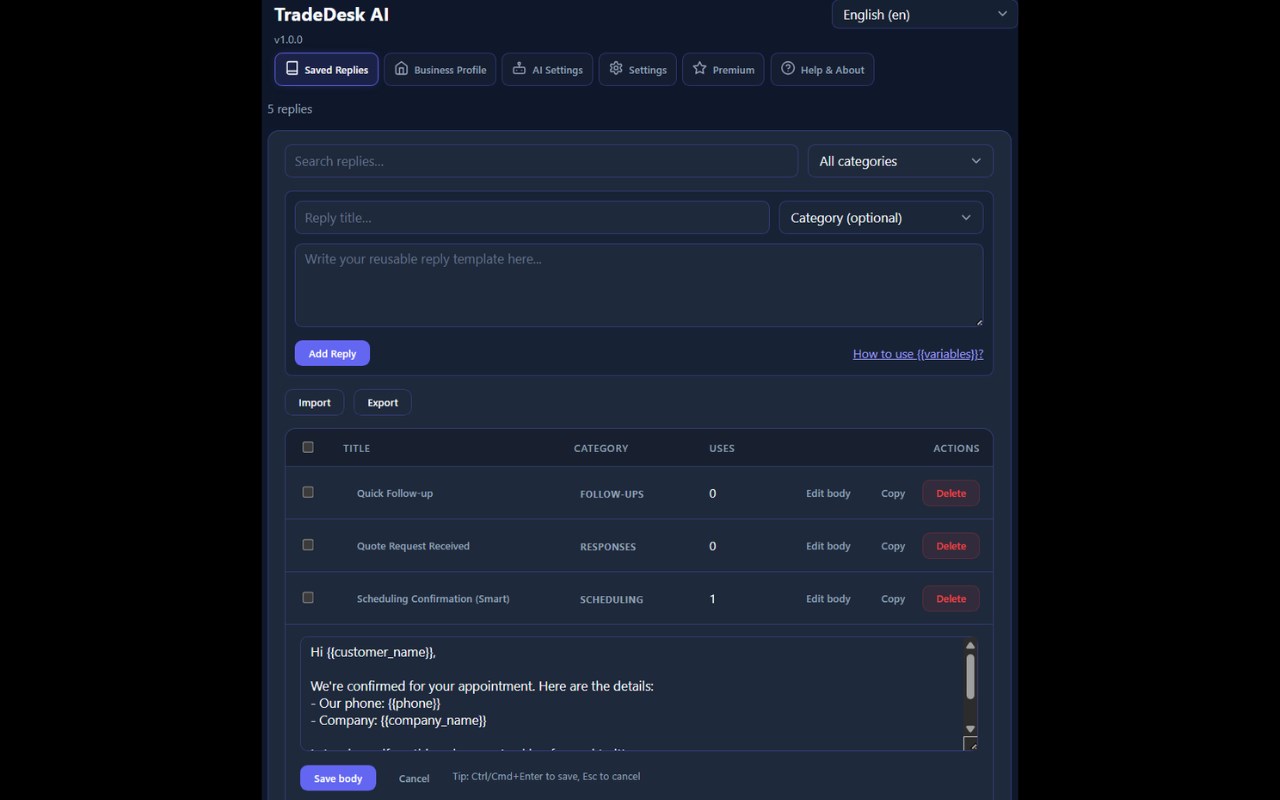Go to the AI Settings tab
The width and height of the screenshot is (1280, 800).
pyautogui.click(x=547, y=69)
